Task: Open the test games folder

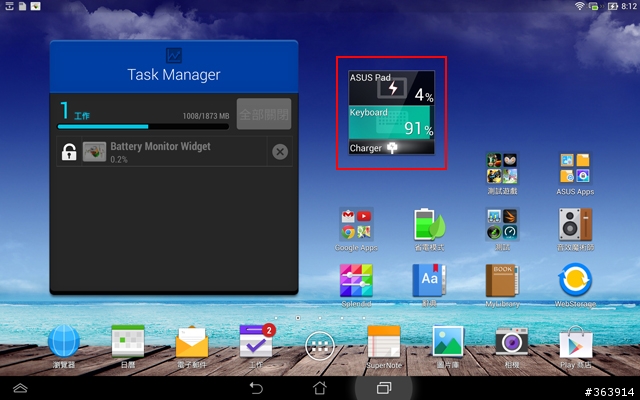Action: (x=502, y=168)
